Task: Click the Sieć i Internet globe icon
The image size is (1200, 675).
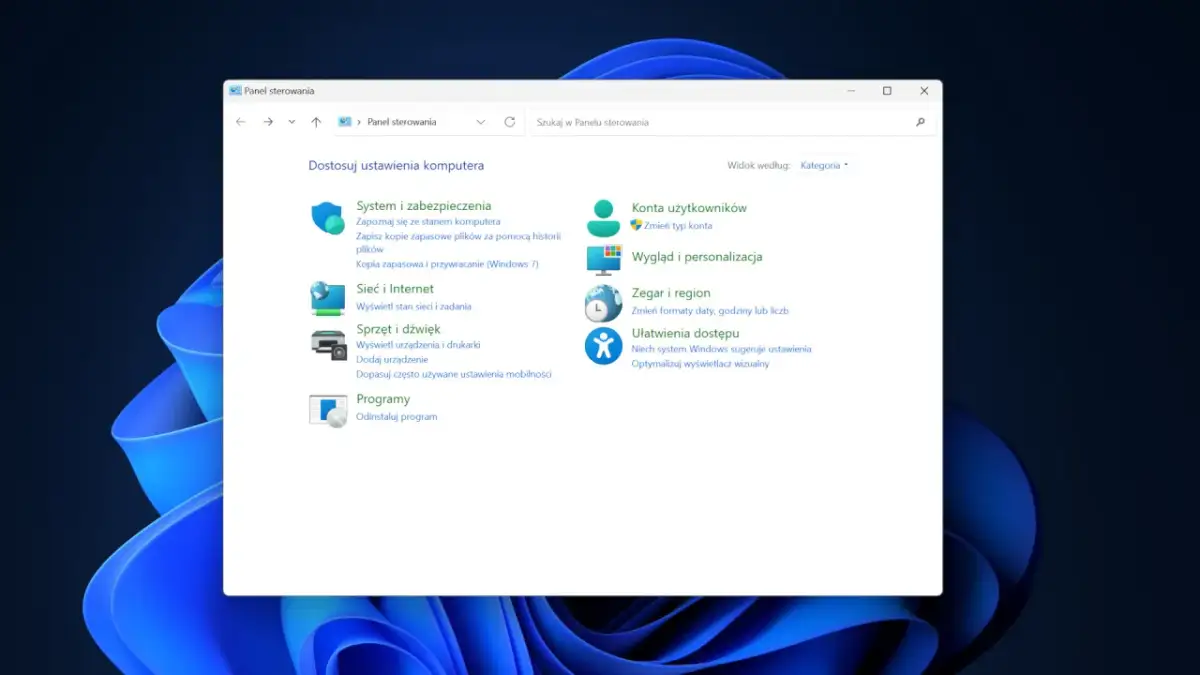Action: (x=327, y=298)
